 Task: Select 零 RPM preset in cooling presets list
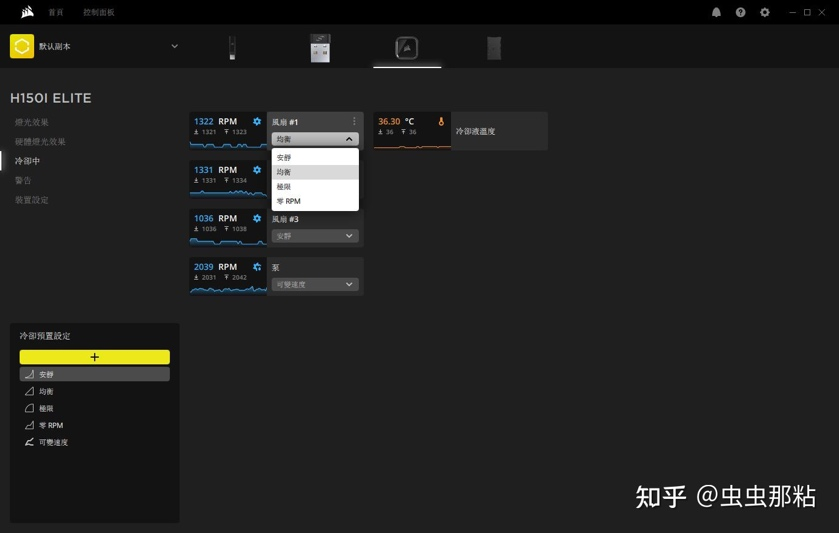point(95,425)
